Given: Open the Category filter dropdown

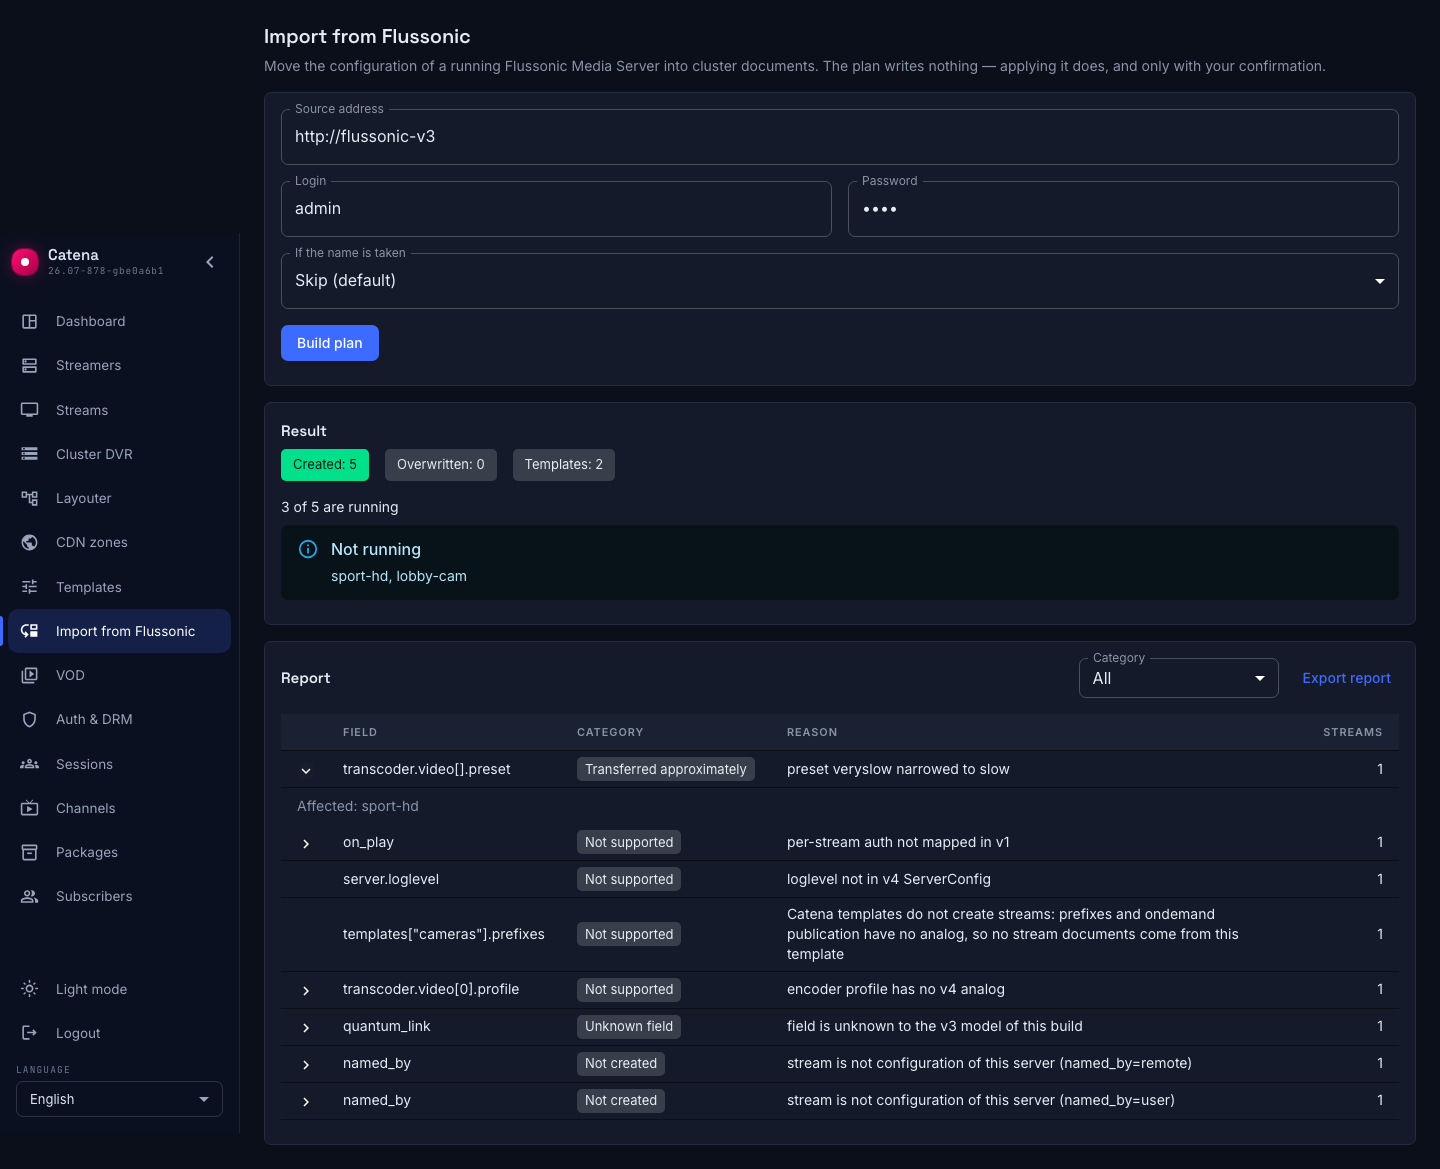Looking at the screenshot, I should click(1179, 678).
